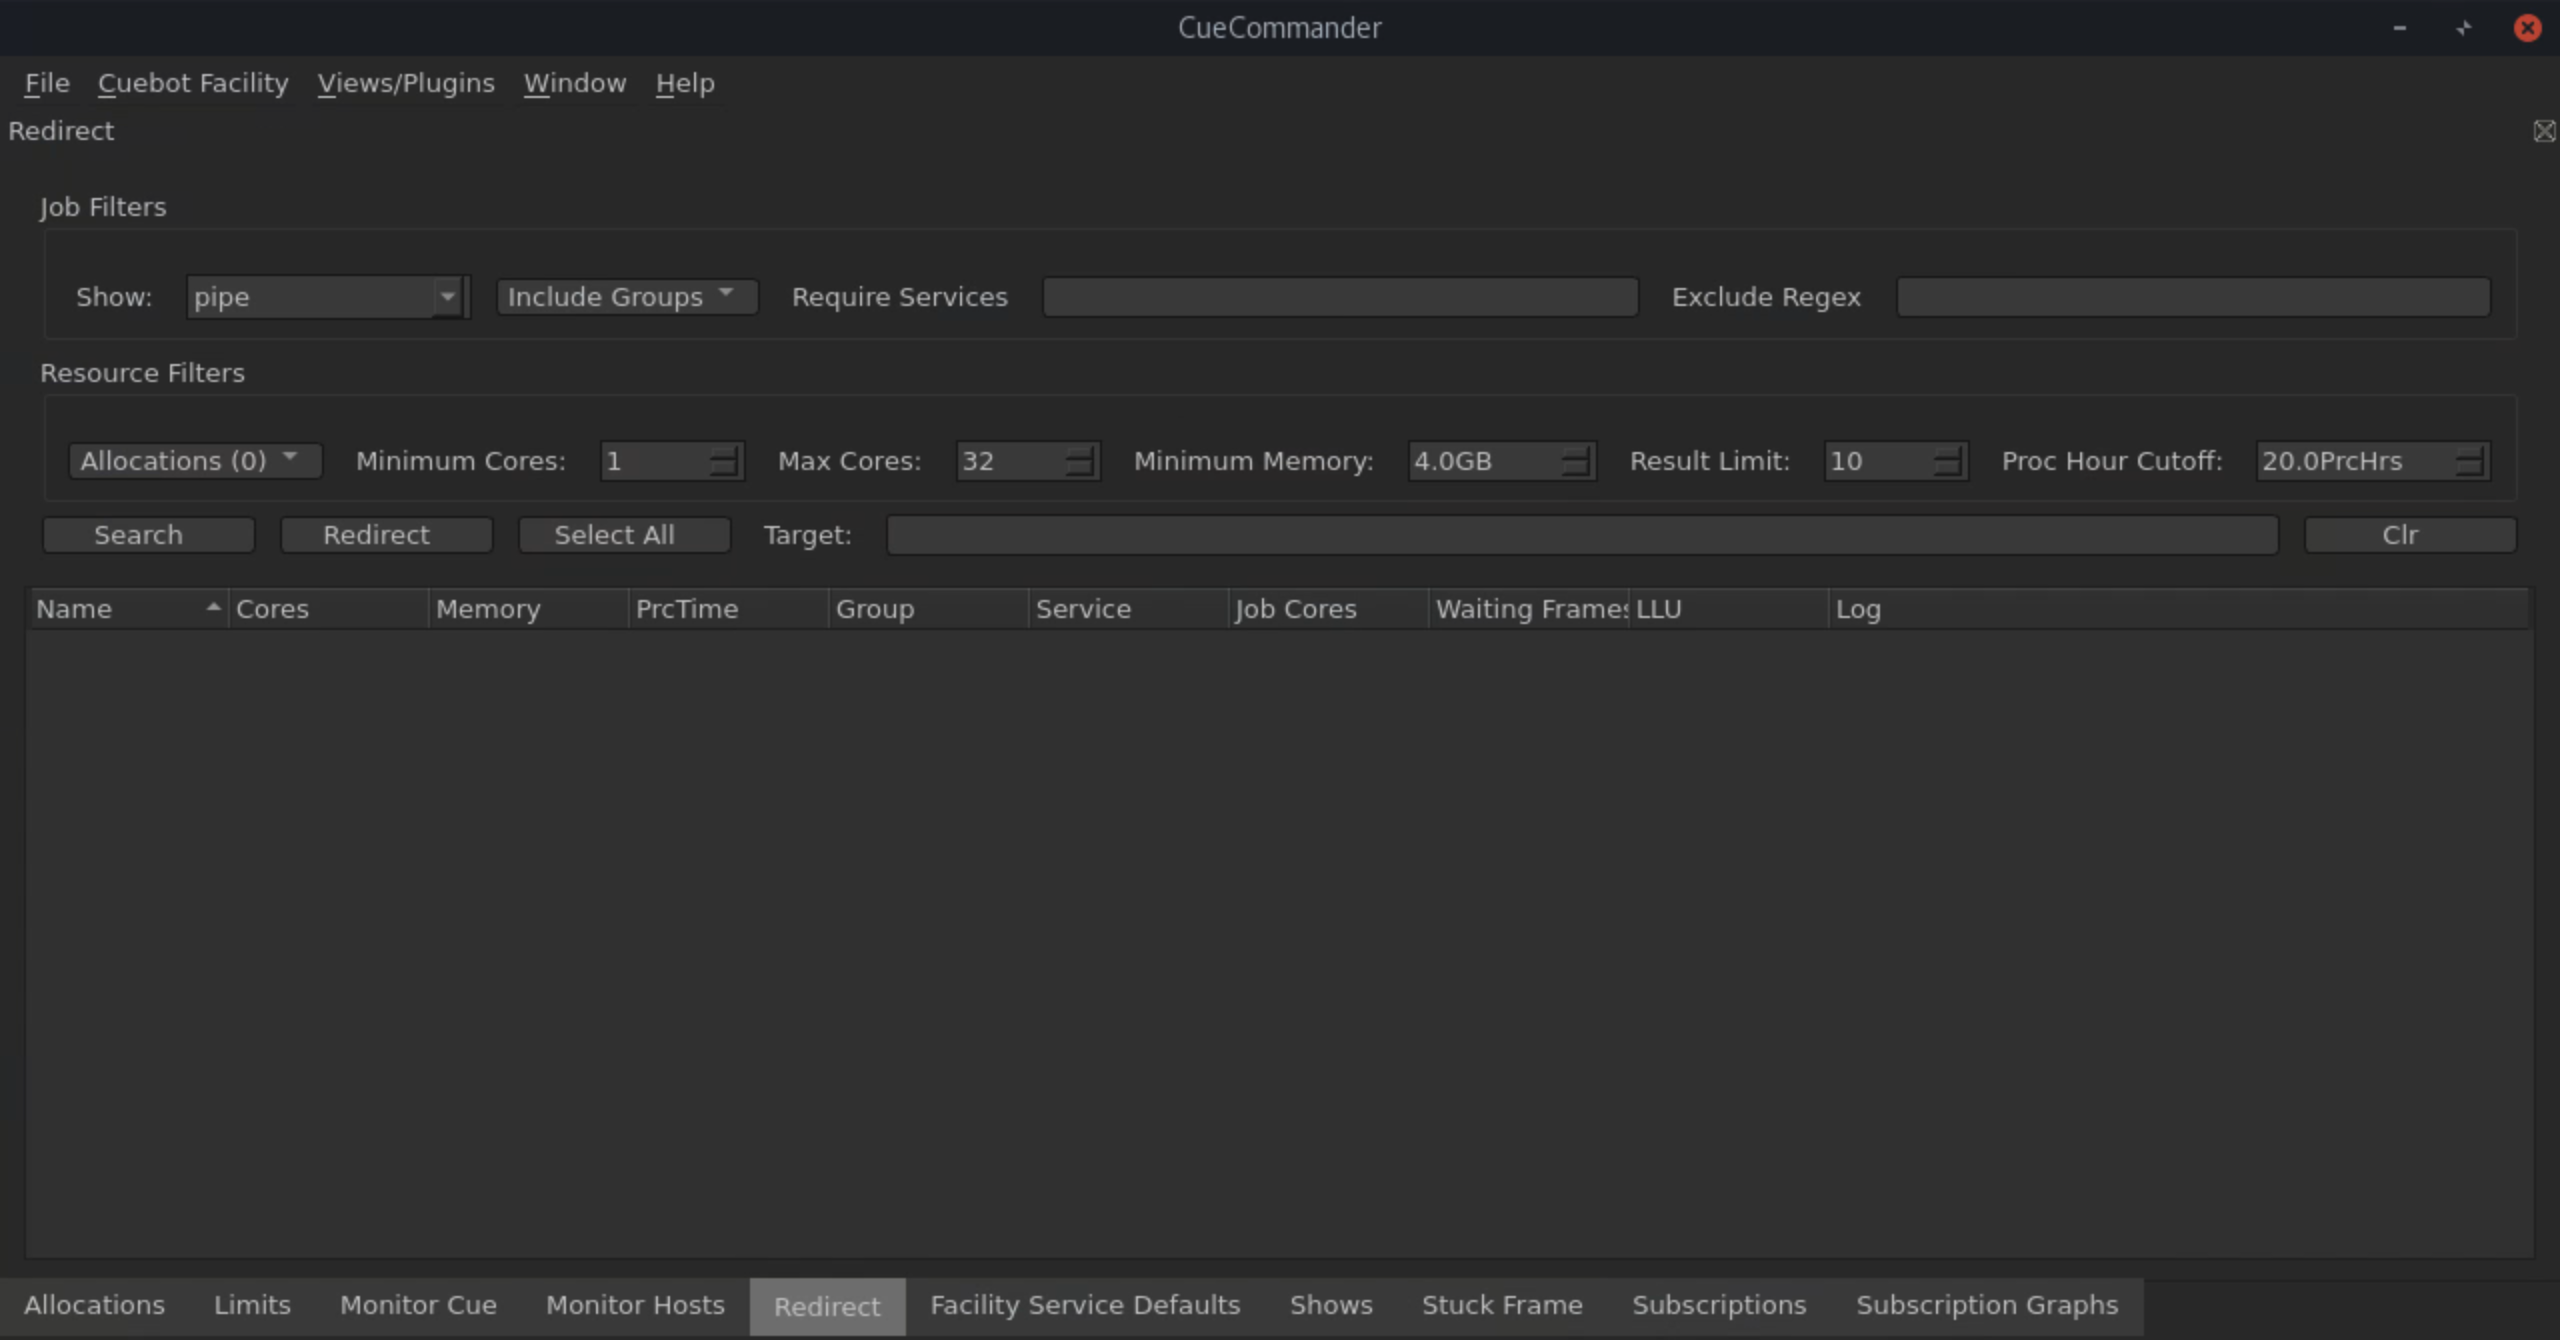Sort by the Service column header
This screenshot has height=1340, width=2560.
coord(1128,609)
